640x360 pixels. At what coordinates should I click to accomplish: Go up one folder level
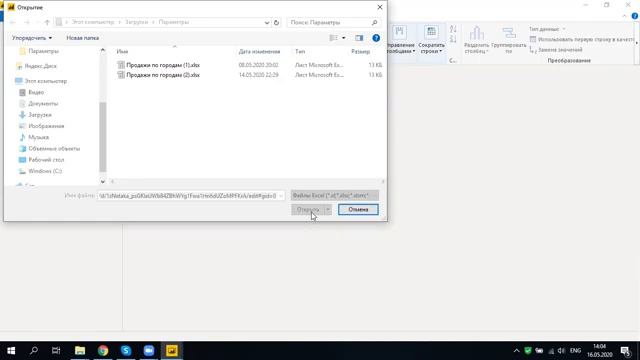47,22
